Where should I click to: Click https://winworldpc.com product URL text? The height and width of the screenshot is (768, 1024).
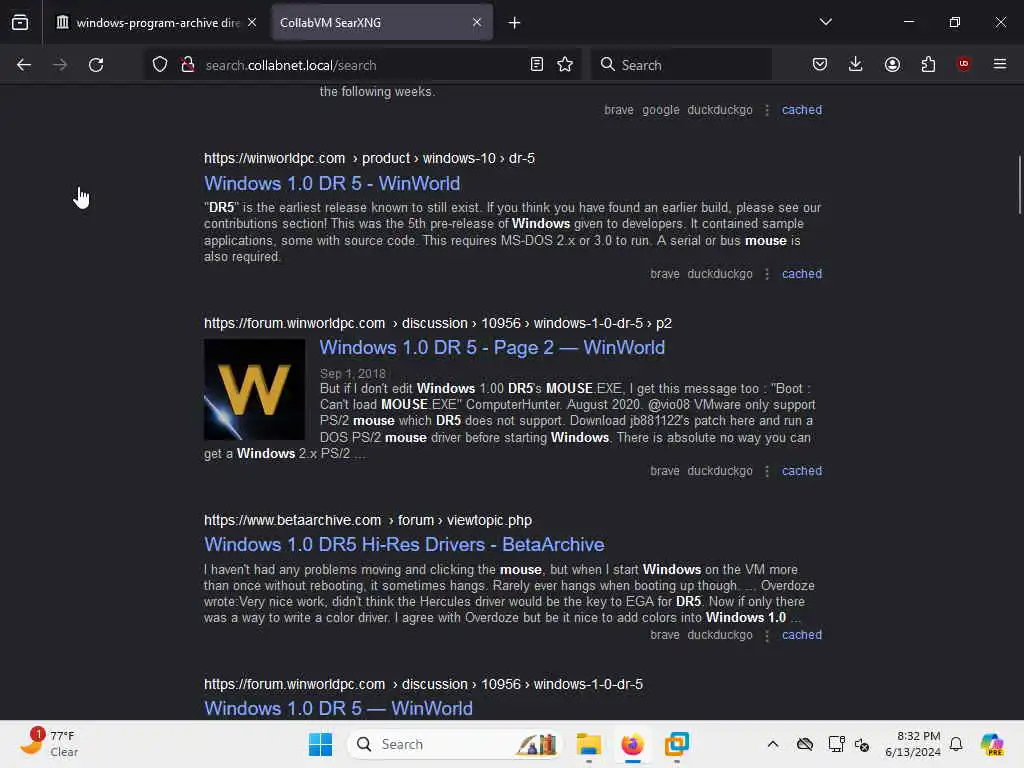[x=369, y=158]
